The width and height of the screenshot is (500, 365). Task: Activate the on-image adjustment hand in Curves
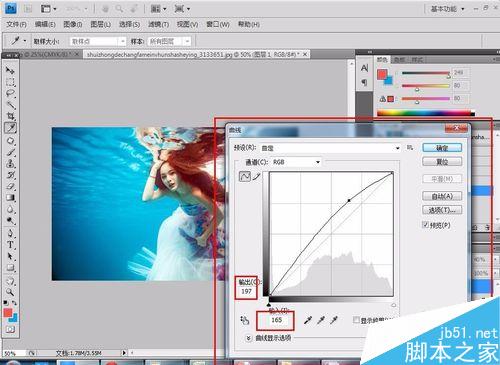[x=244, y=320]
